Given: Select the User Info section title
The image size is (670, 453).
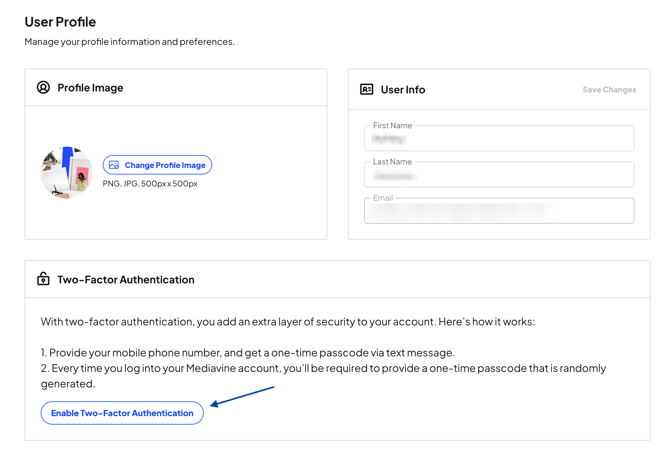Looking at the screenshot, I should point(403,90).
